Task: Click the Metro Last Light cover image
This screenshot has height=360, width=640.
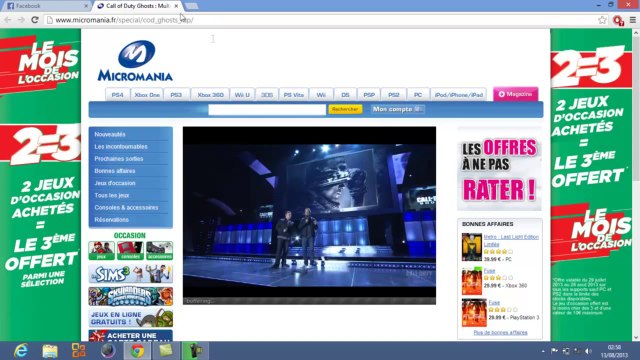Action: [472, 247]
